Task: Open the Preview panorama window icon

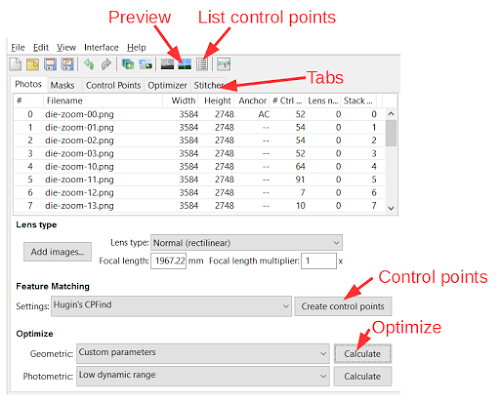Action: pos(185,64)
